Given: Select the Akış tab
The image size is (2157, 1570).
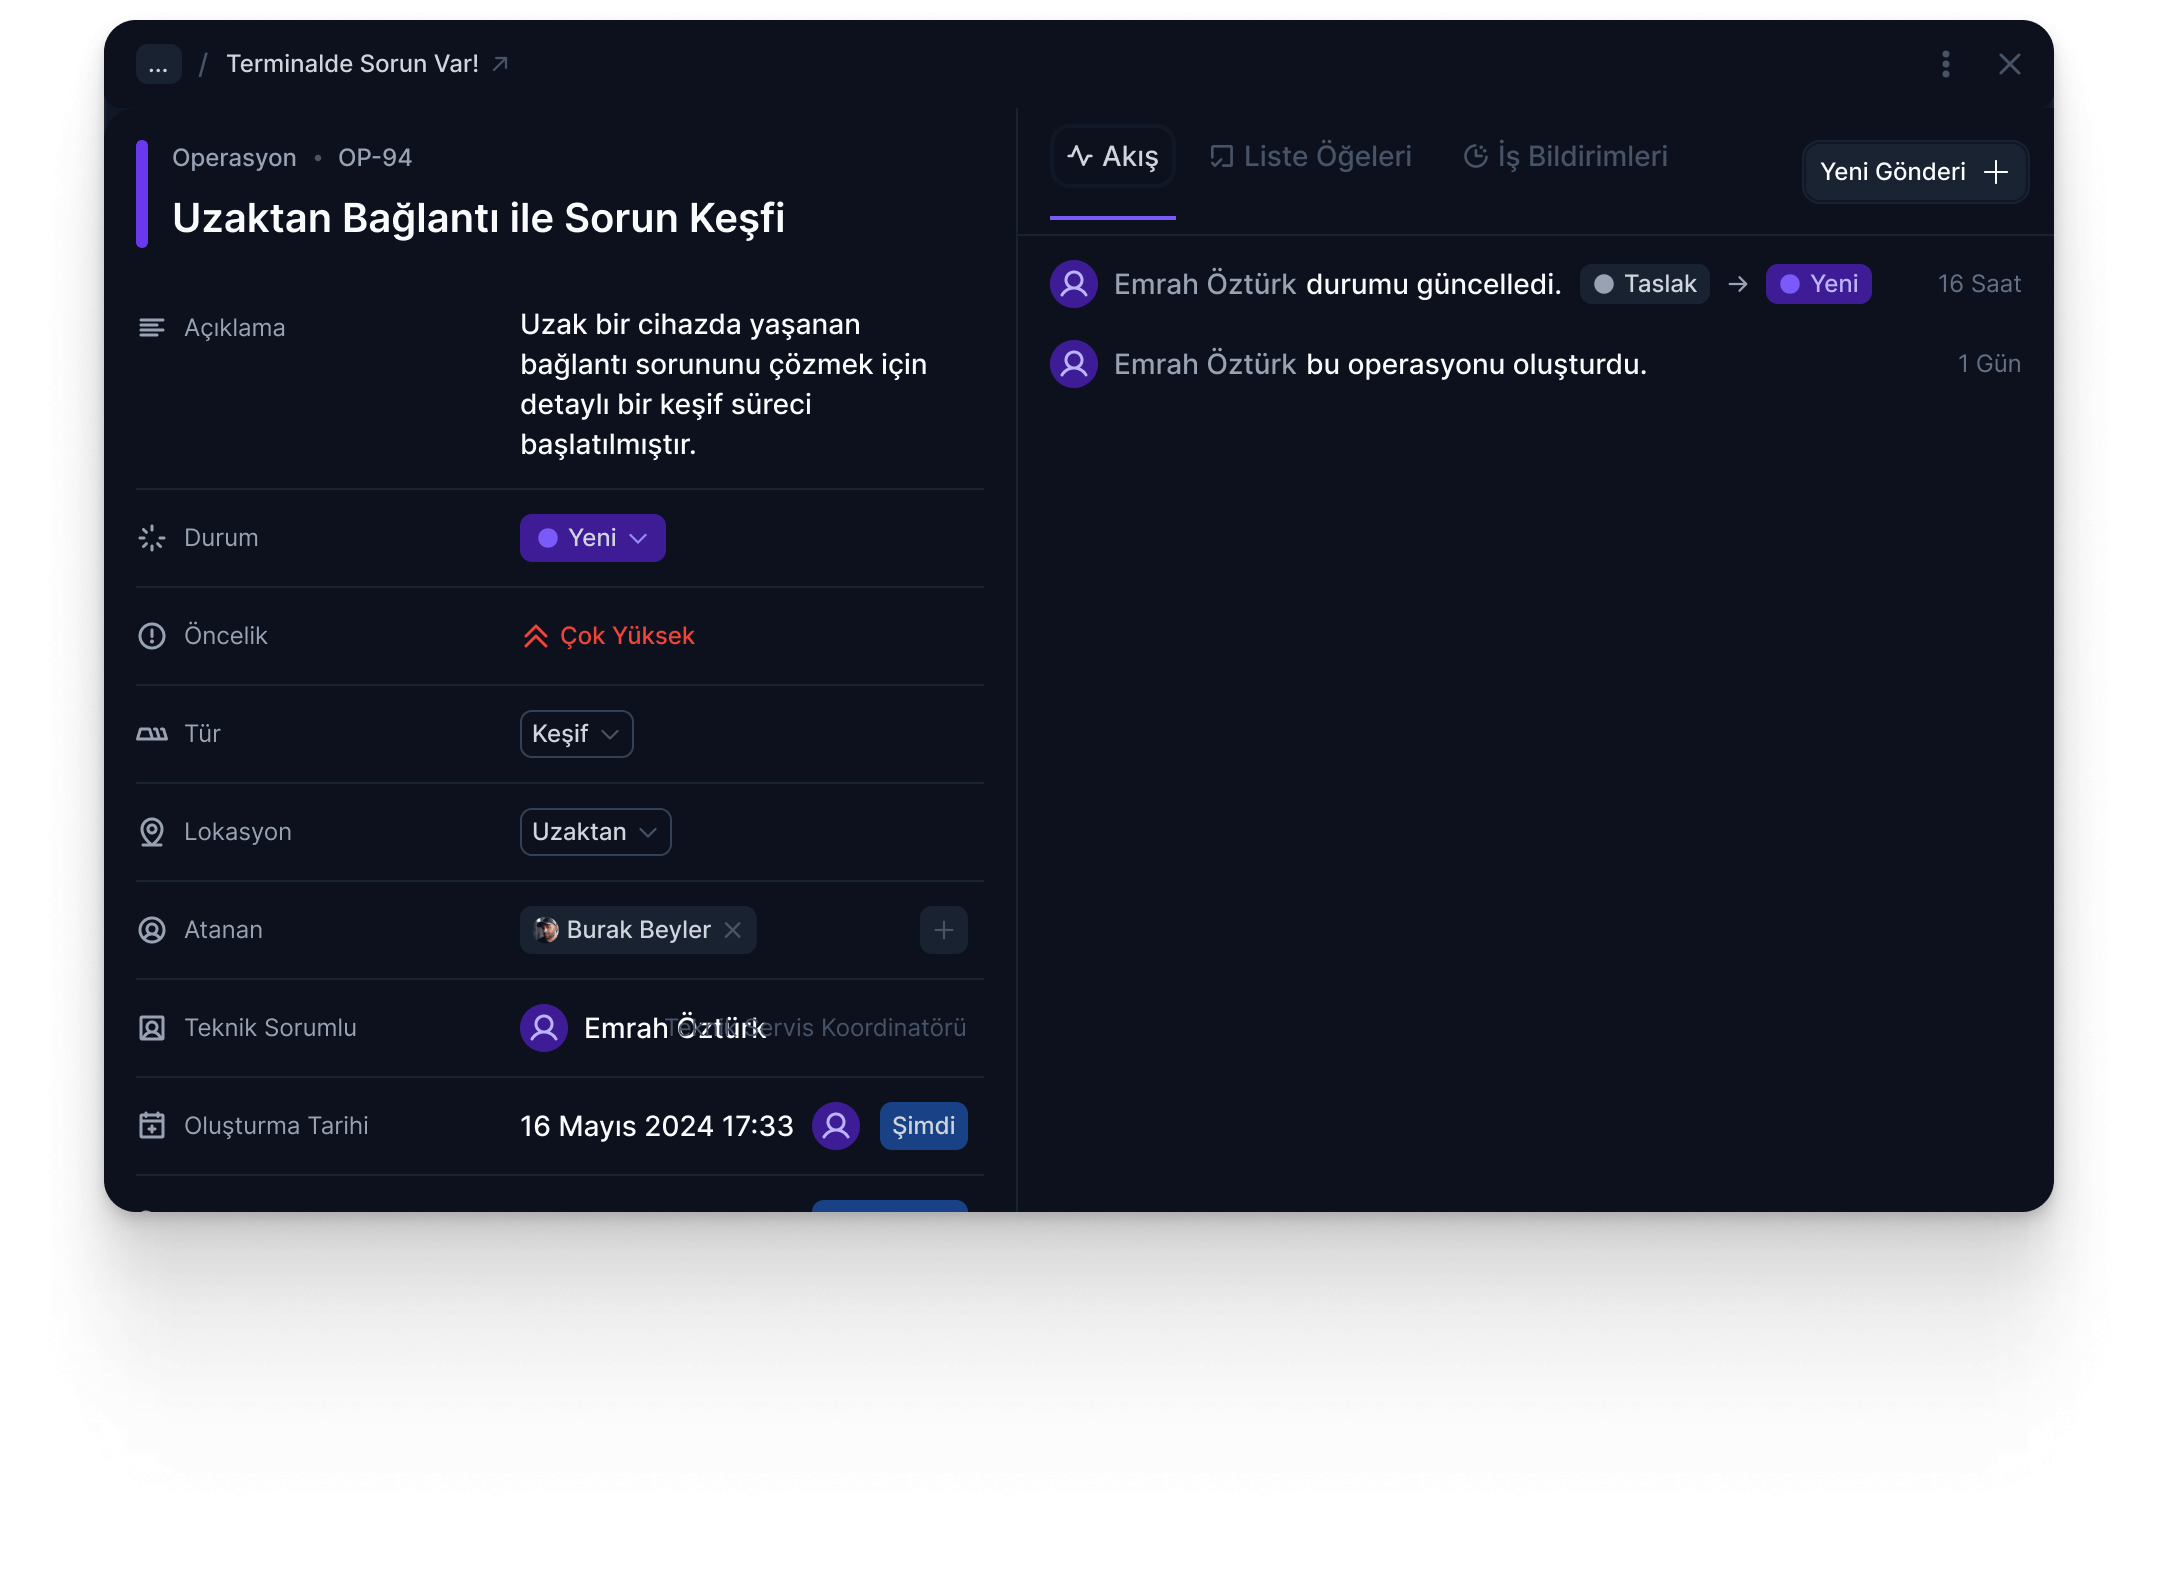Looking at the screenshot, I should (1112, 156).
